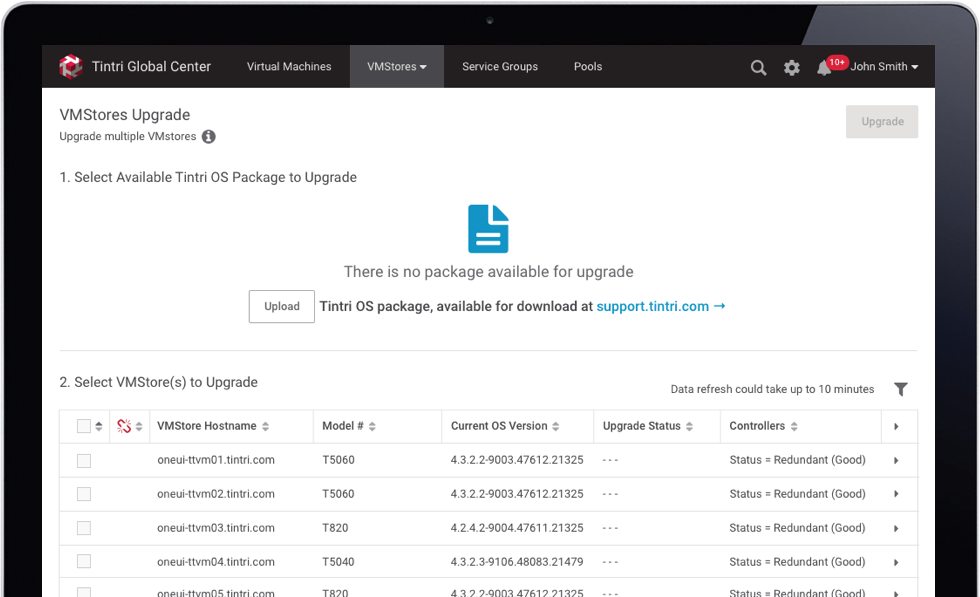Select hostname oneui-ttvm02.tintri.com
Viewport: 980px width, 597px height.
point(216,494)
